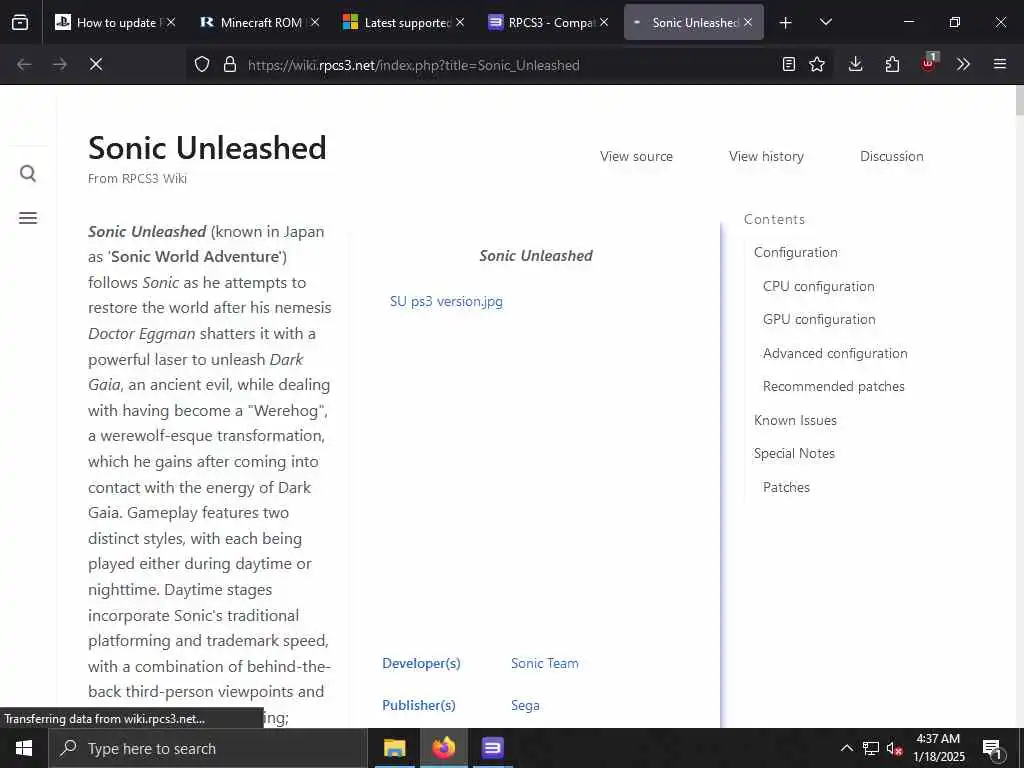Stop loading the page
This screenshot has height=768, width=1024.
(95, 64)
